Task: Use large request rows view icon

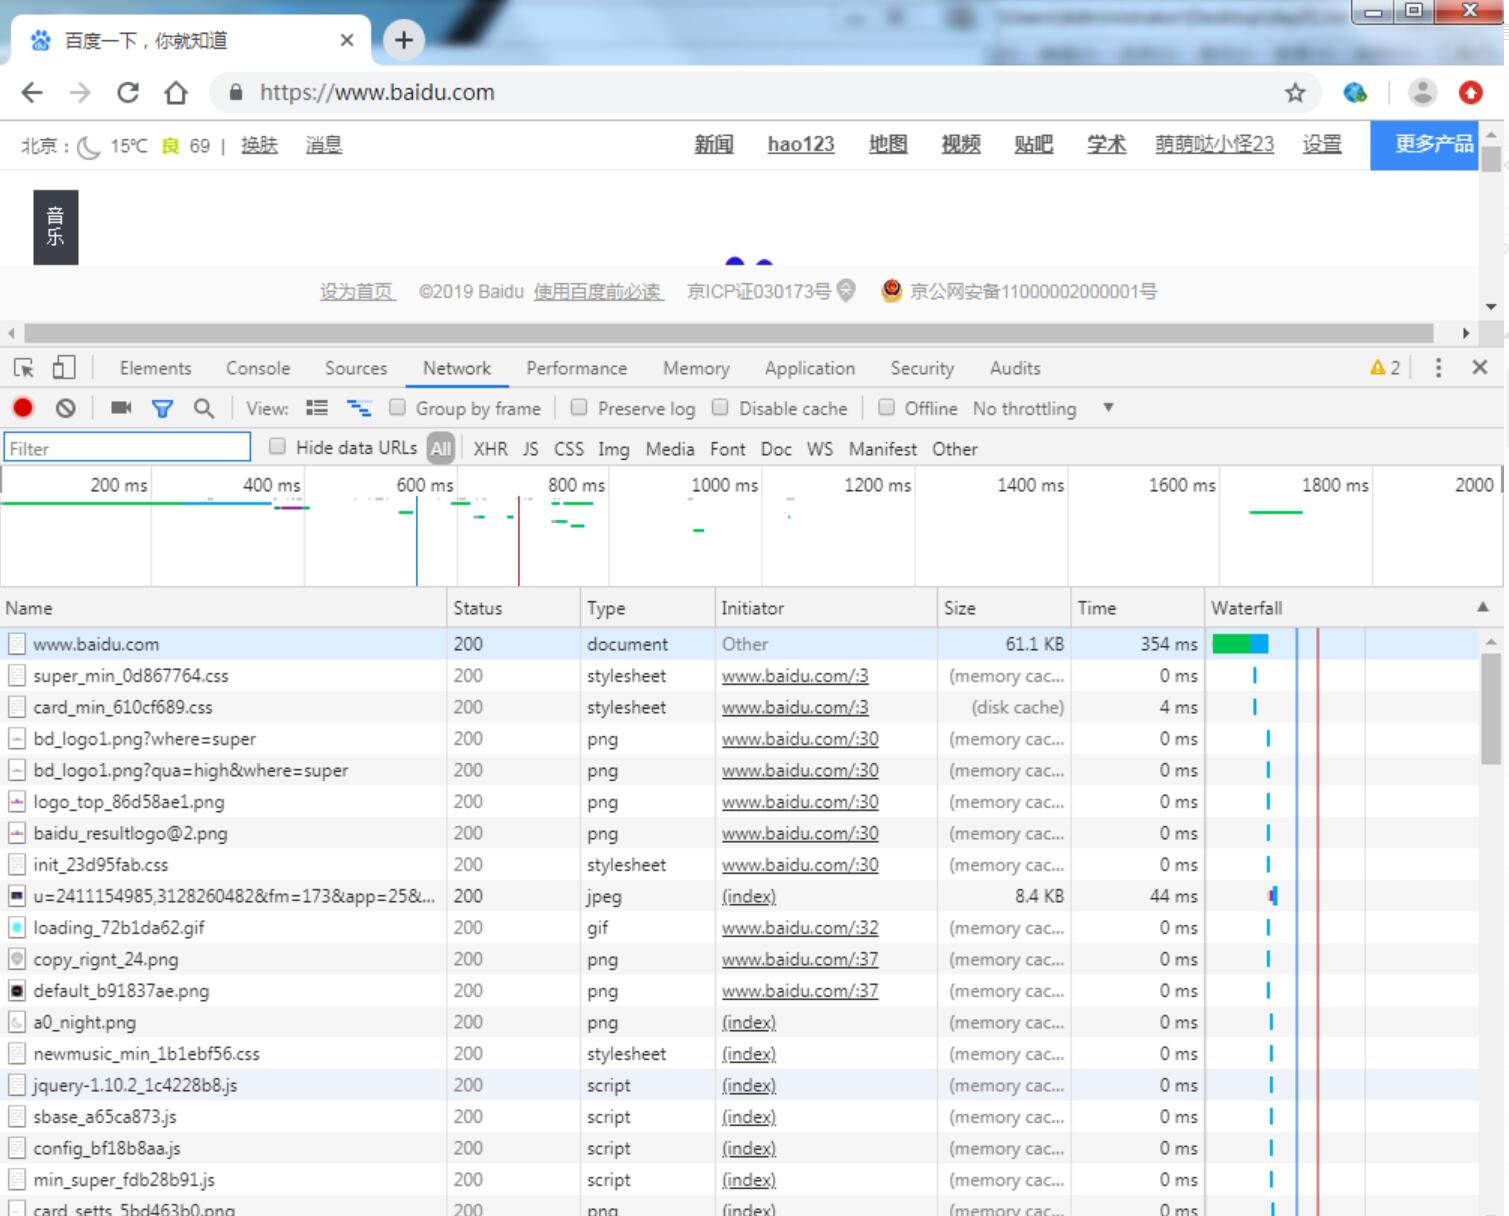Action: [317, 408]
